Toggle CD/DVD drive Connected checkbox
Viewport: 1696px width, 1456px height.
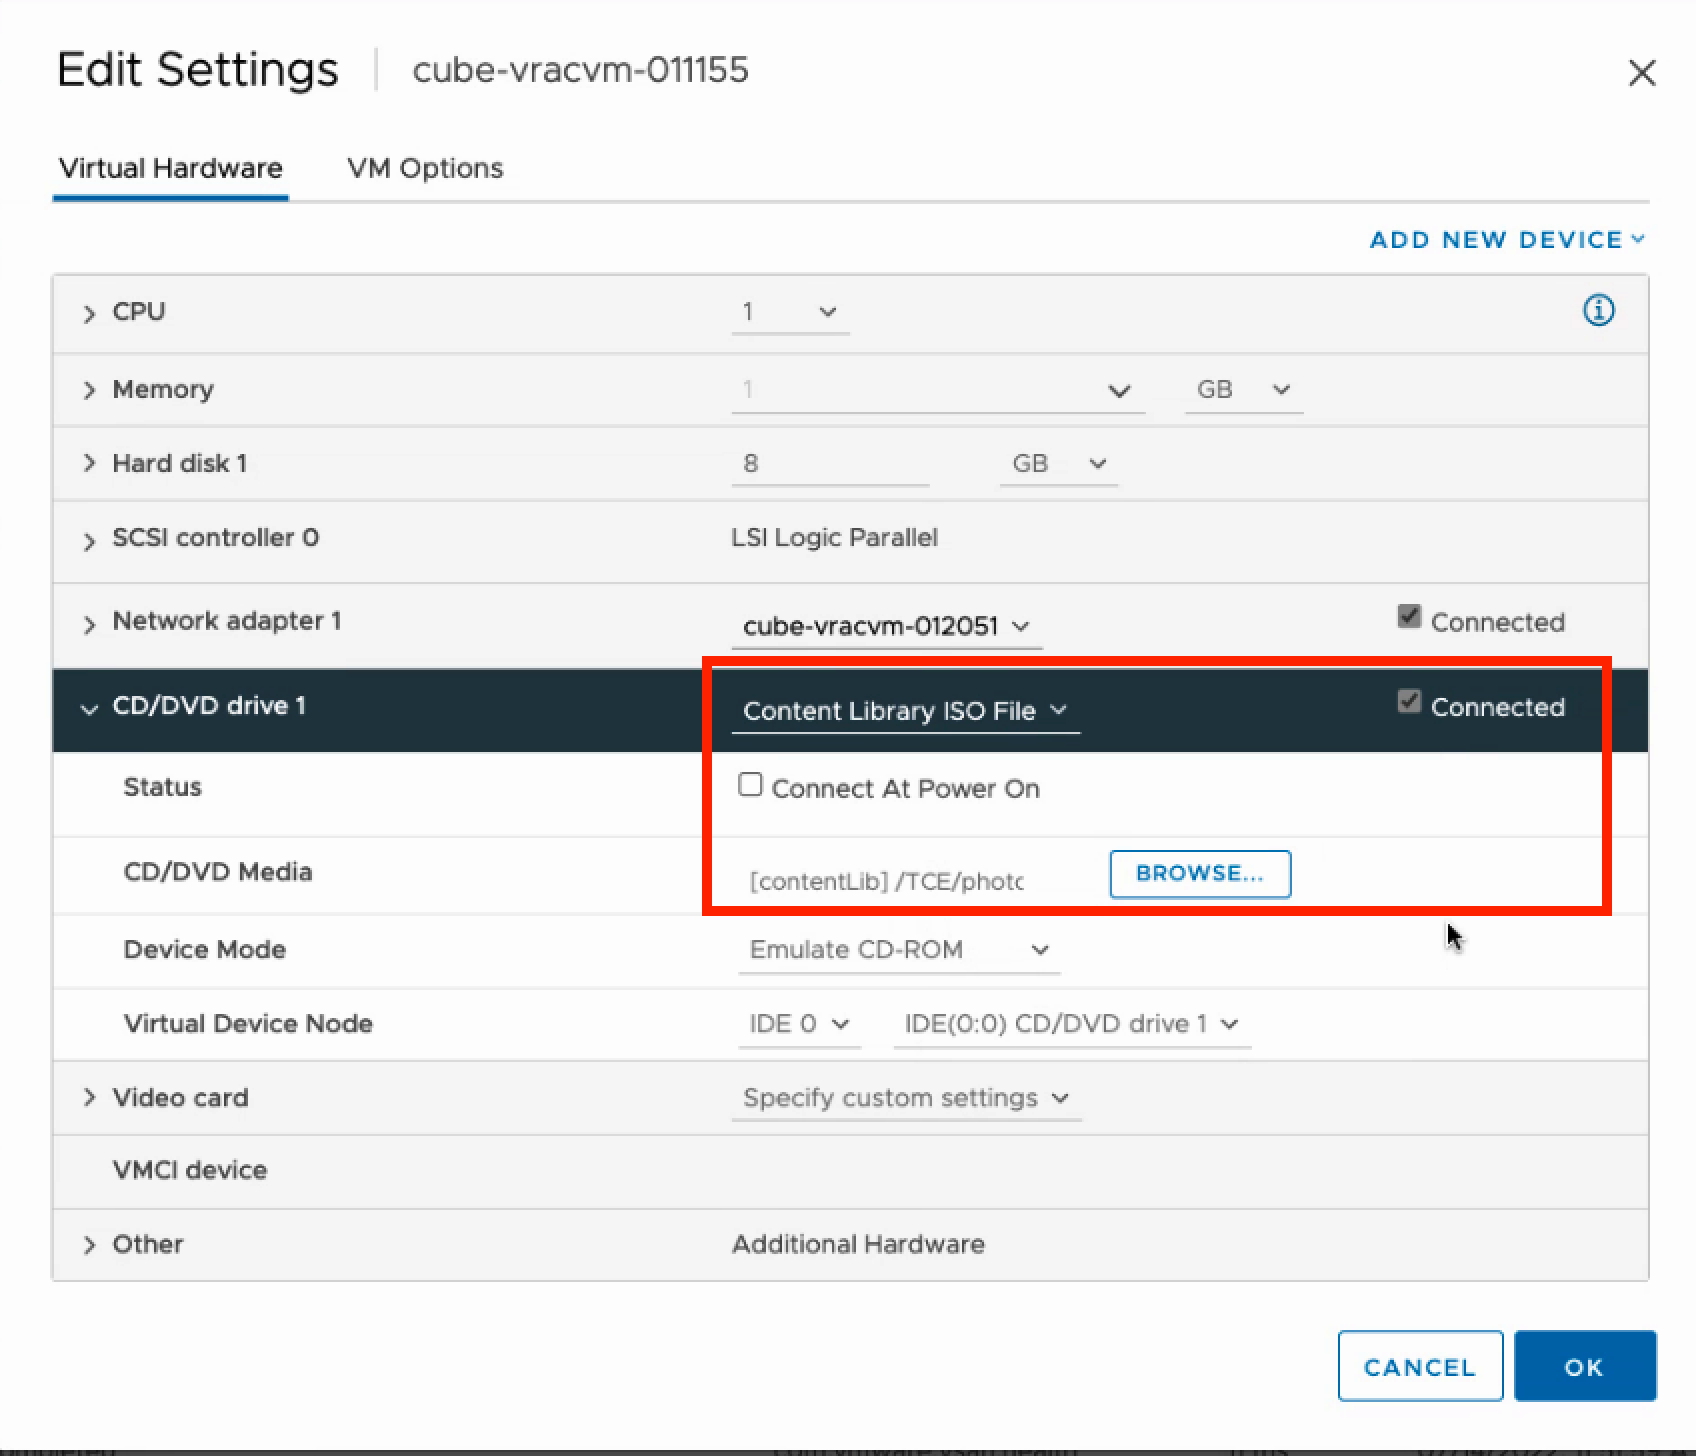pyautogui.click(x=1409, y=702)
